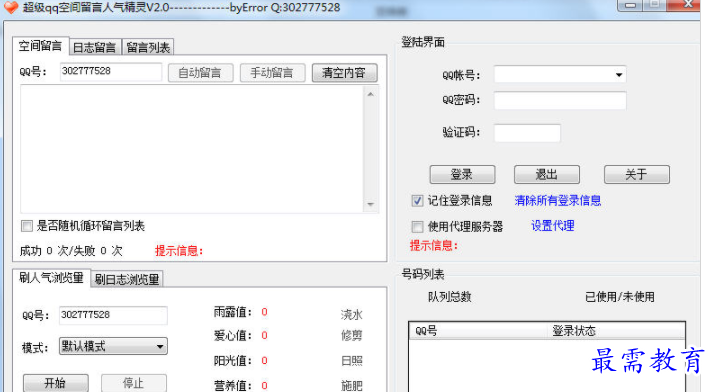Click the 队列总数 label
The height and width of the screenshot is (392, 713).
pos(449,297)
